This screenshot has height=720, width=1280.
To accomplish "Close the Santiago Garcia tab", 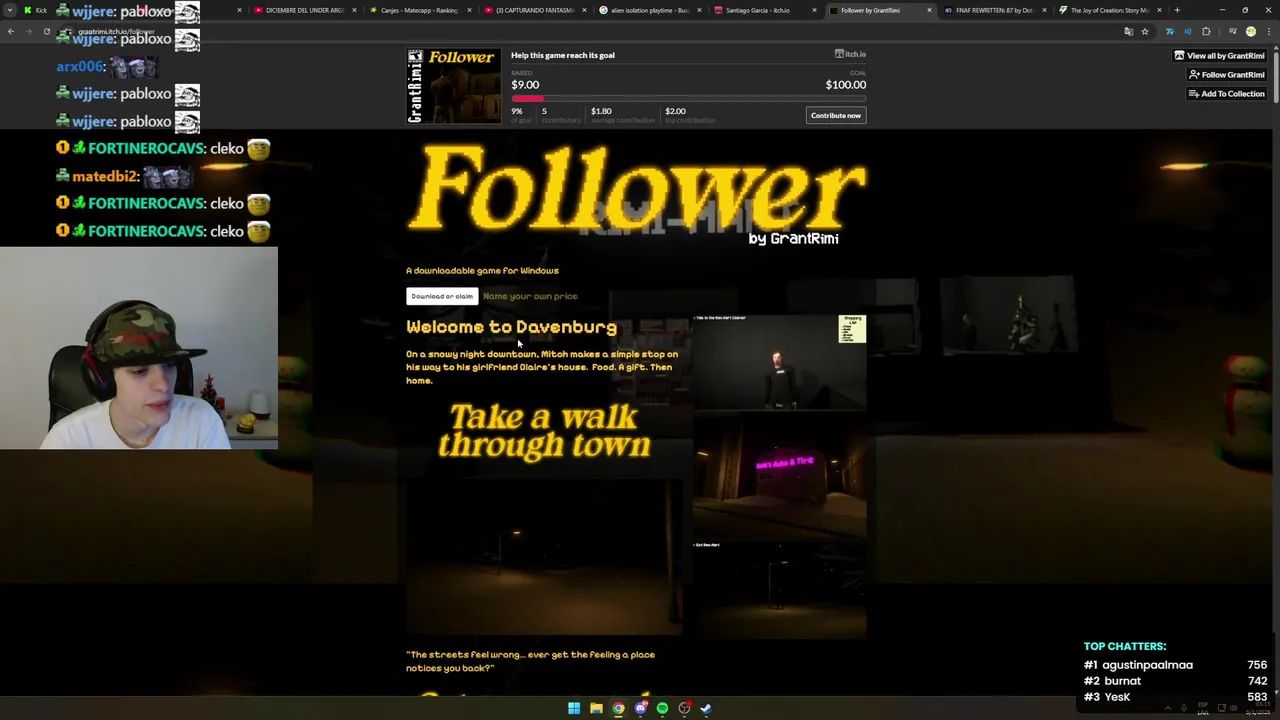I will click(x=814, y=10).
